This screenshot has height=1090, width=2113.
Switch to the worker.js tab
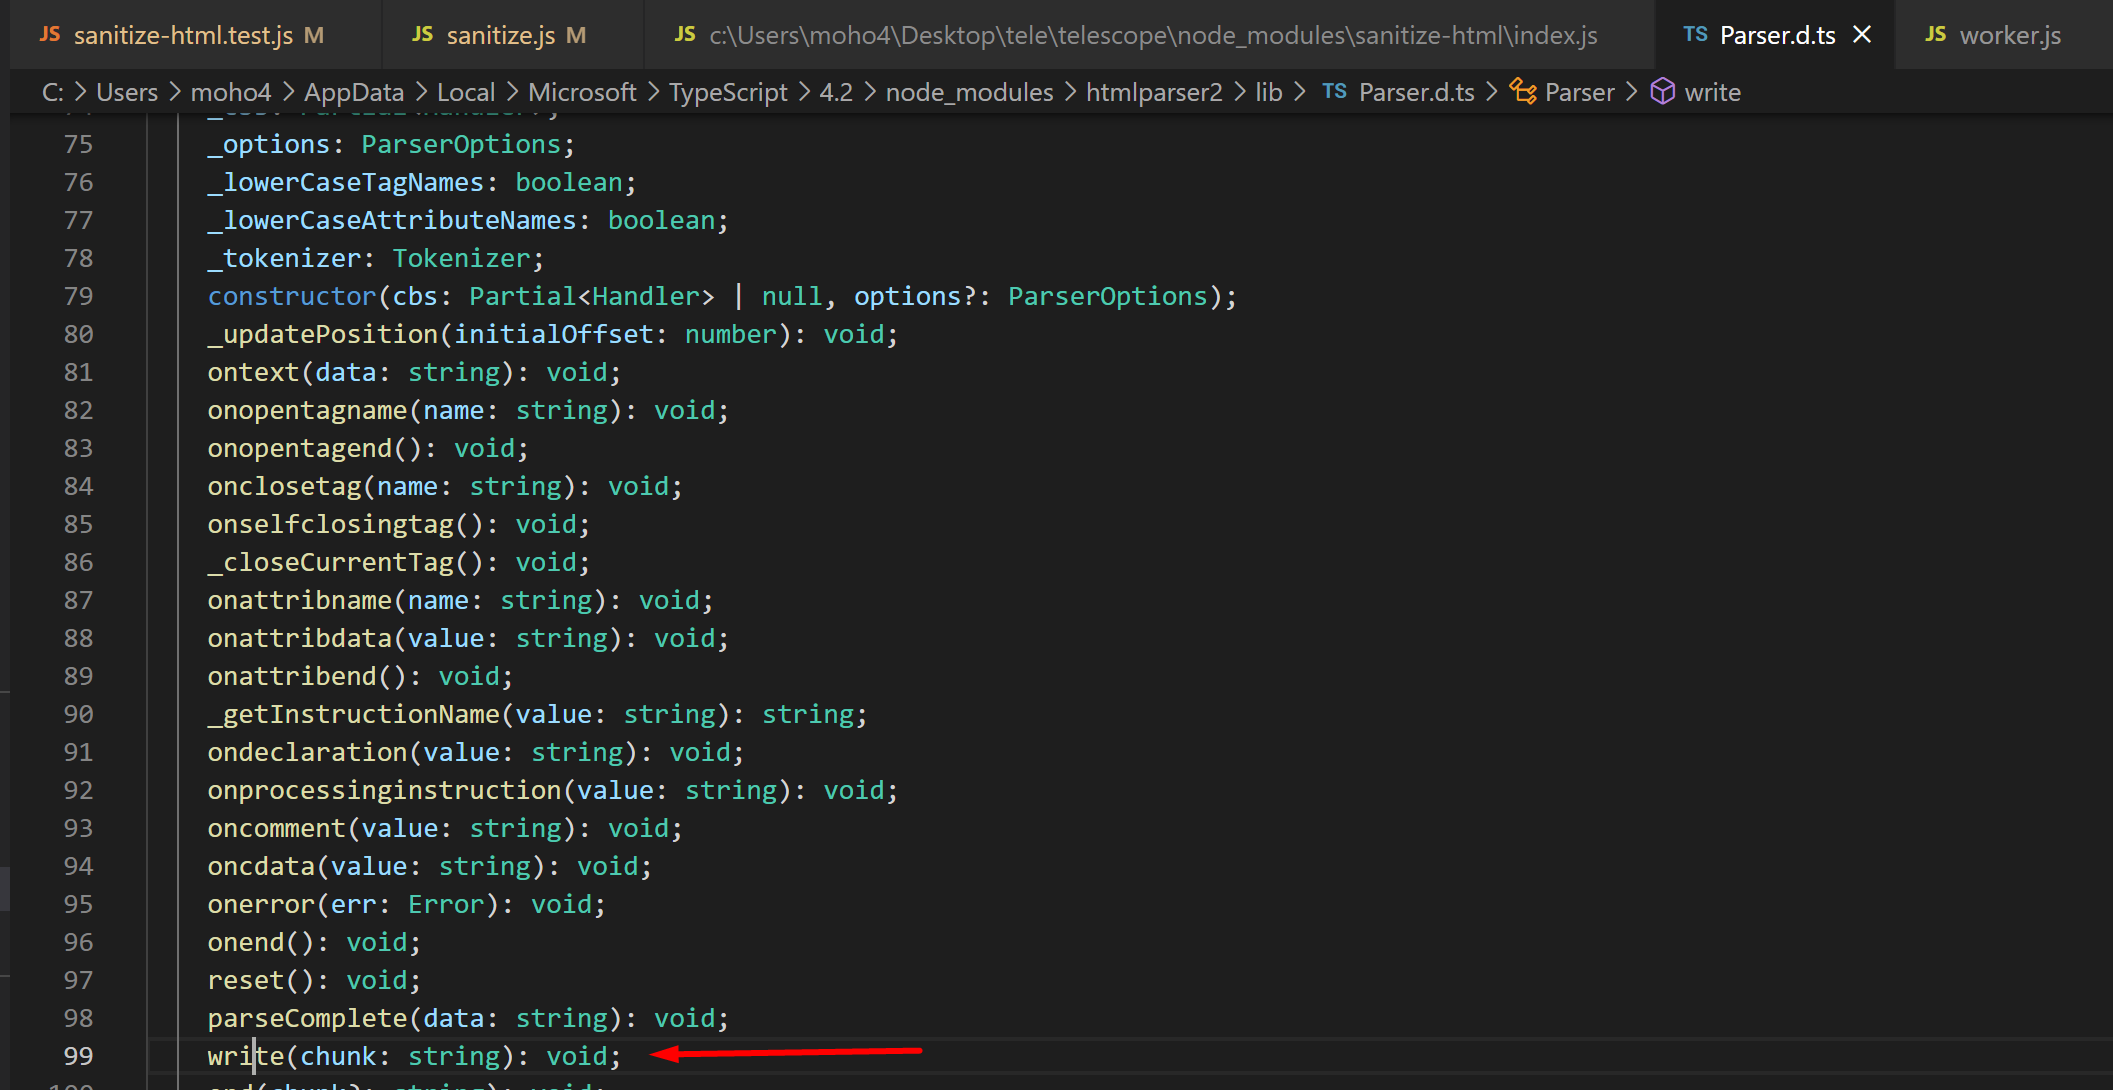coord(2010,34)
